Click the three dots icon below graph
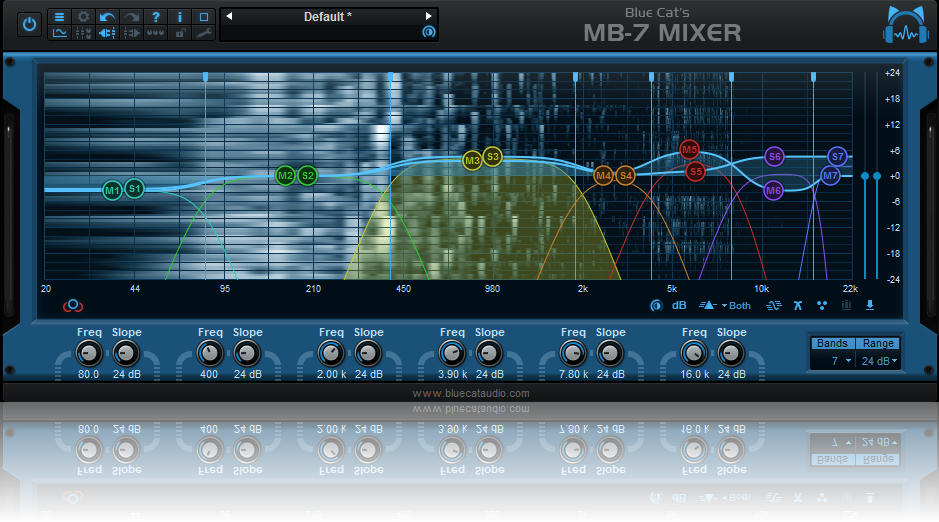This screenshot has height=522, width=939. pos(822,306)
